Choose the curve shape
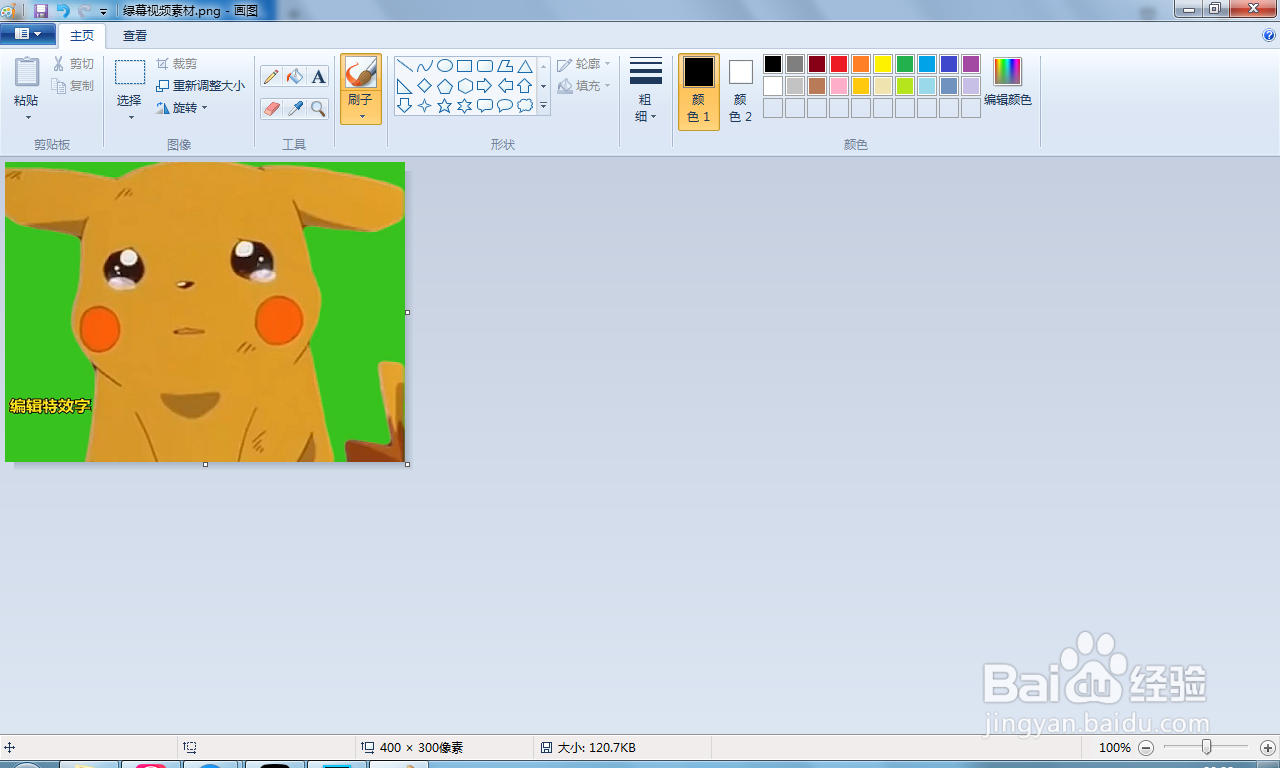Image resolution: width=1280 pixels, height=768 pixels. 425,66
